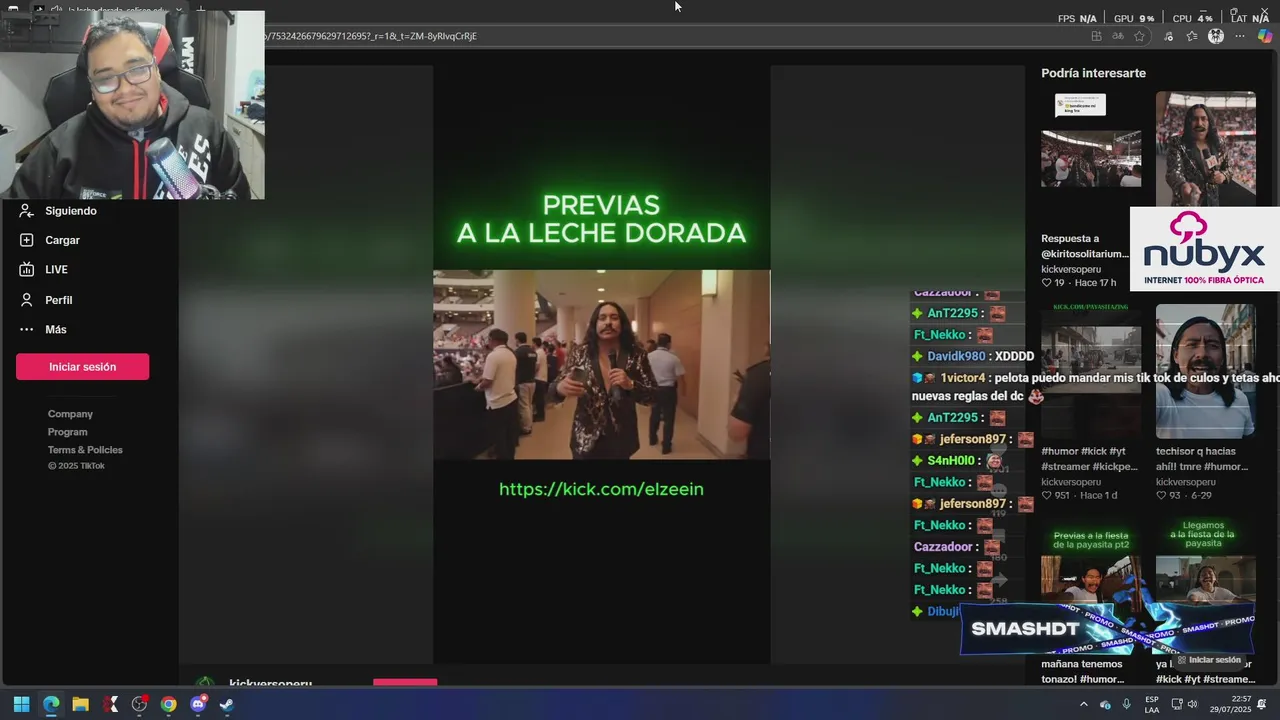Viewport: 1280px width, 720px height.
Task: Open the Perfil page
Action: 46,300
